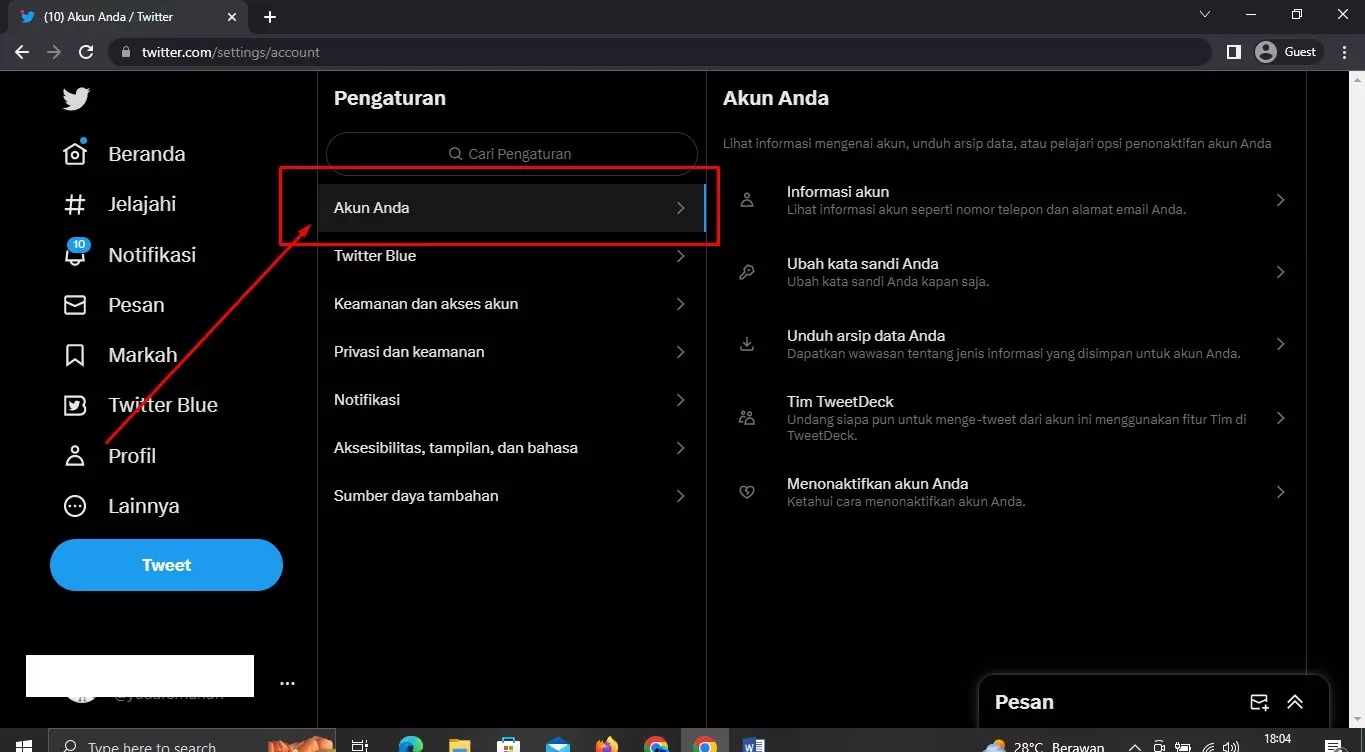Compose new message icon in Pesan drawer
The height and width of the screenshot is (752, 1365).
[1260, 702]
